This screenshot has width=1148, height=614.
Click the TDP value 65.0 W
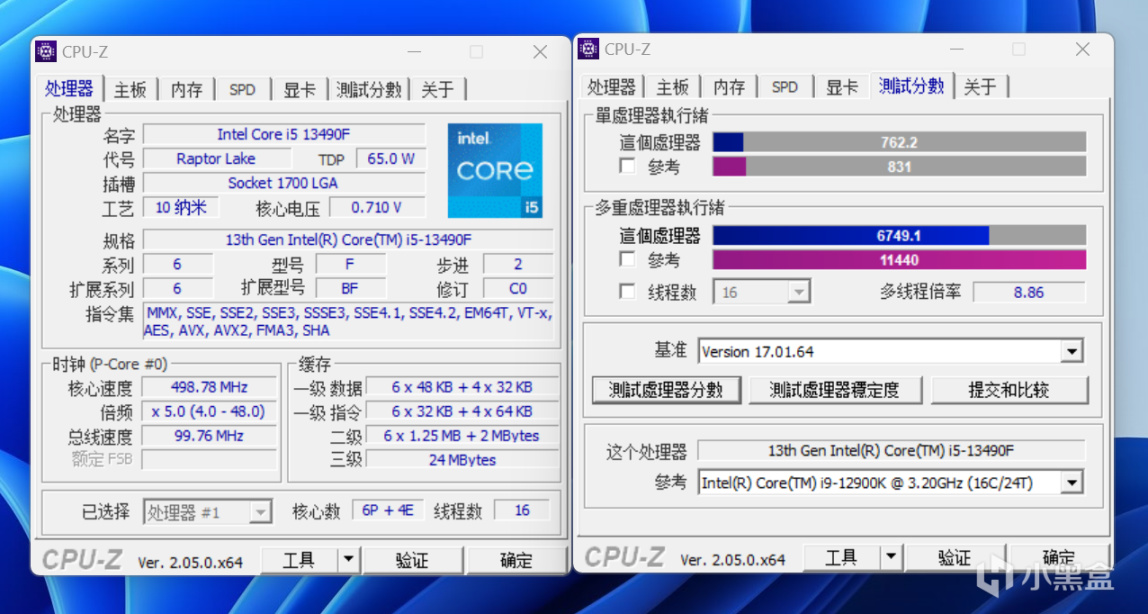pos(390,158)
